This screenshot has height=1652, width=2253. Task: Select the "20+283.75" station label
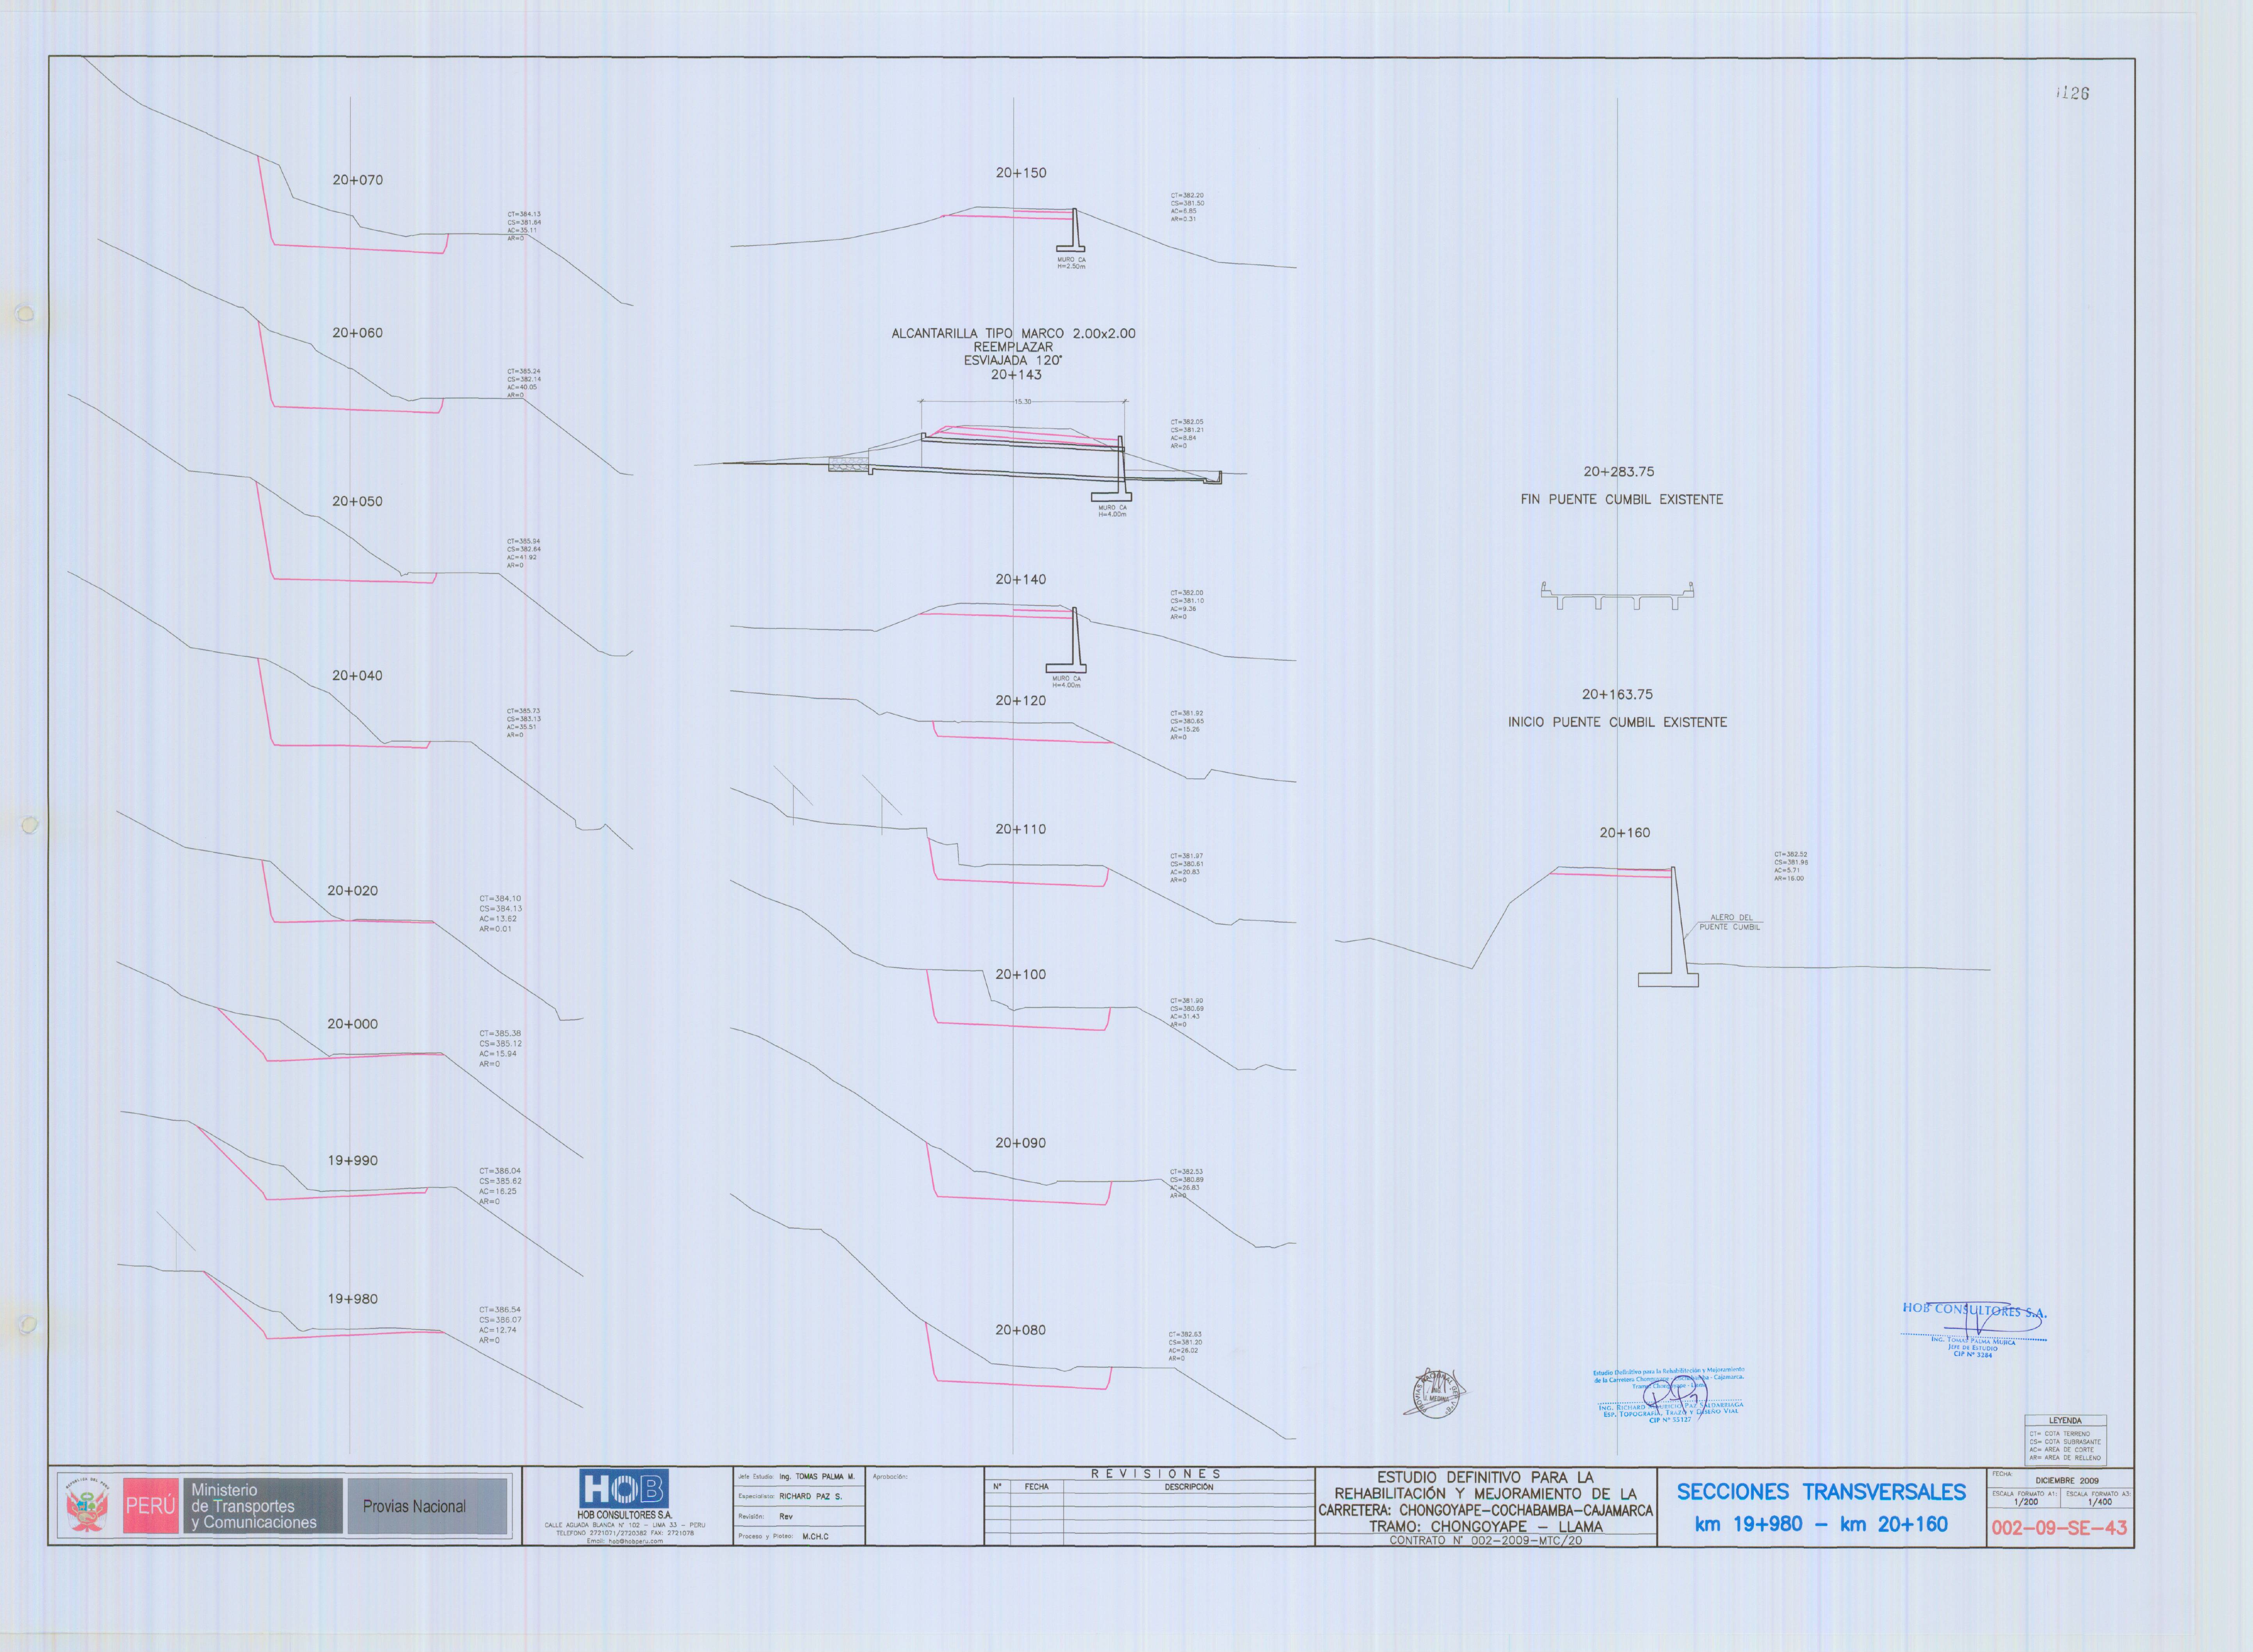click(1619, 472)
